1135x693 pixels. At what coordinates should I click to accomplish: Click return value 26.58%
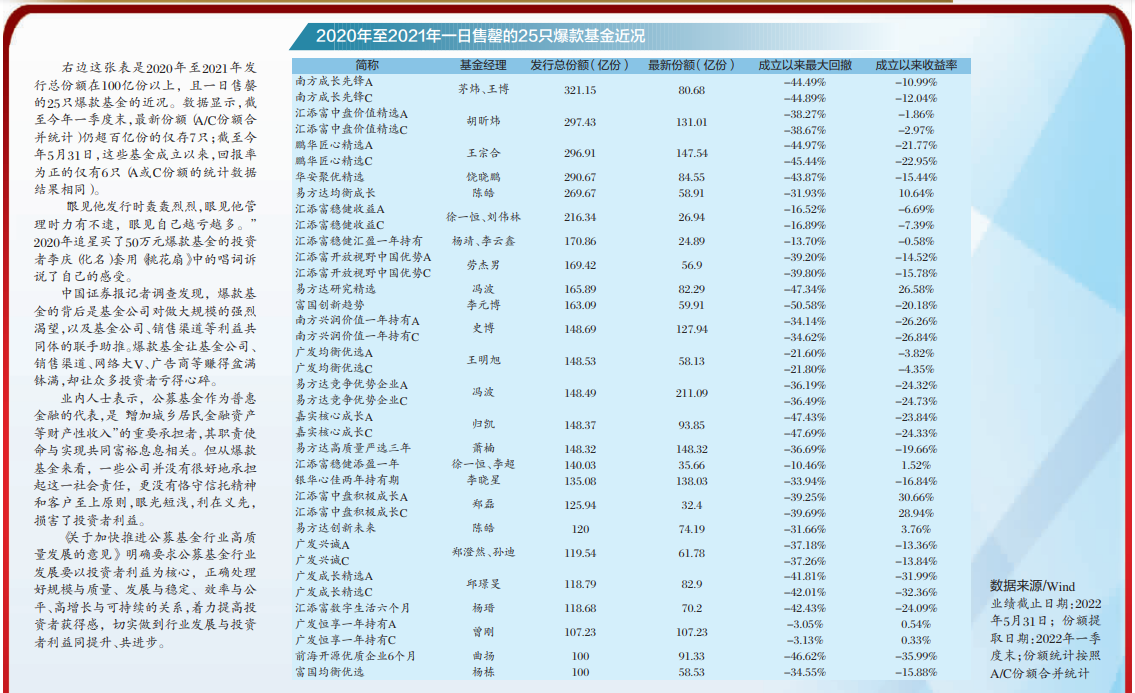(x=916, y=289)
